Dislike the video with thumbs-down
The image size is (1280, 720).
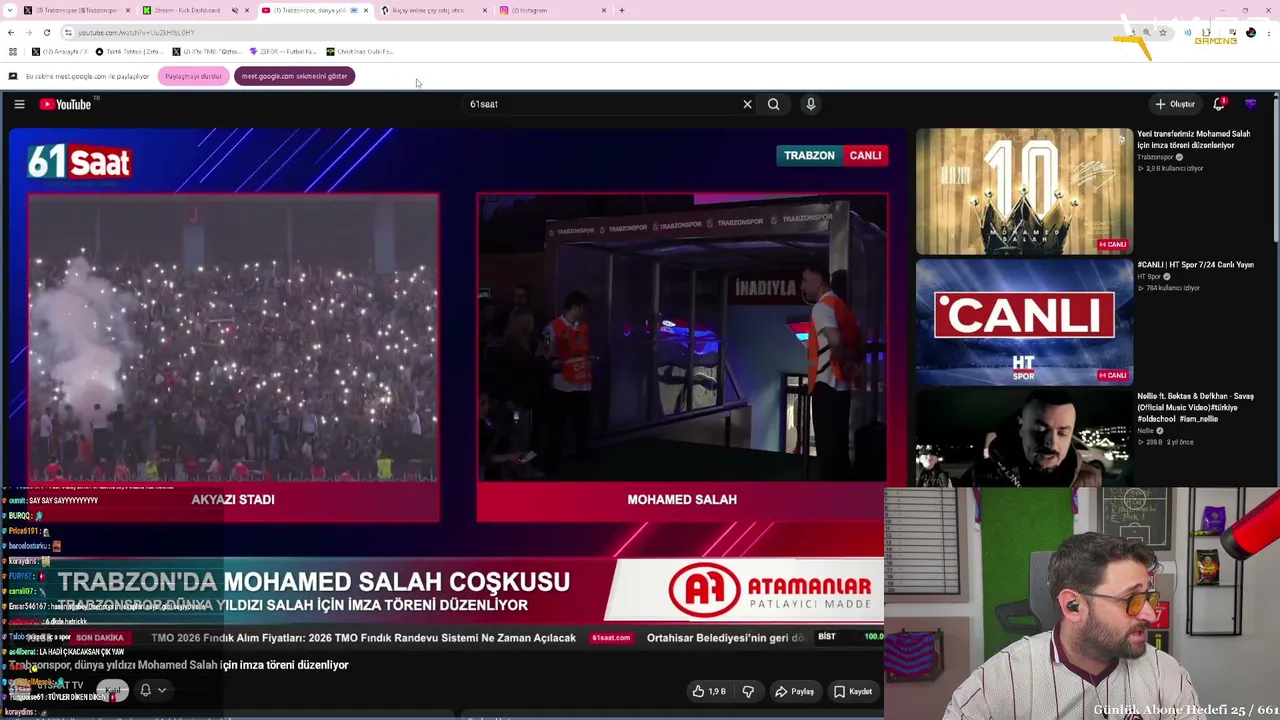tap(748, 691)
